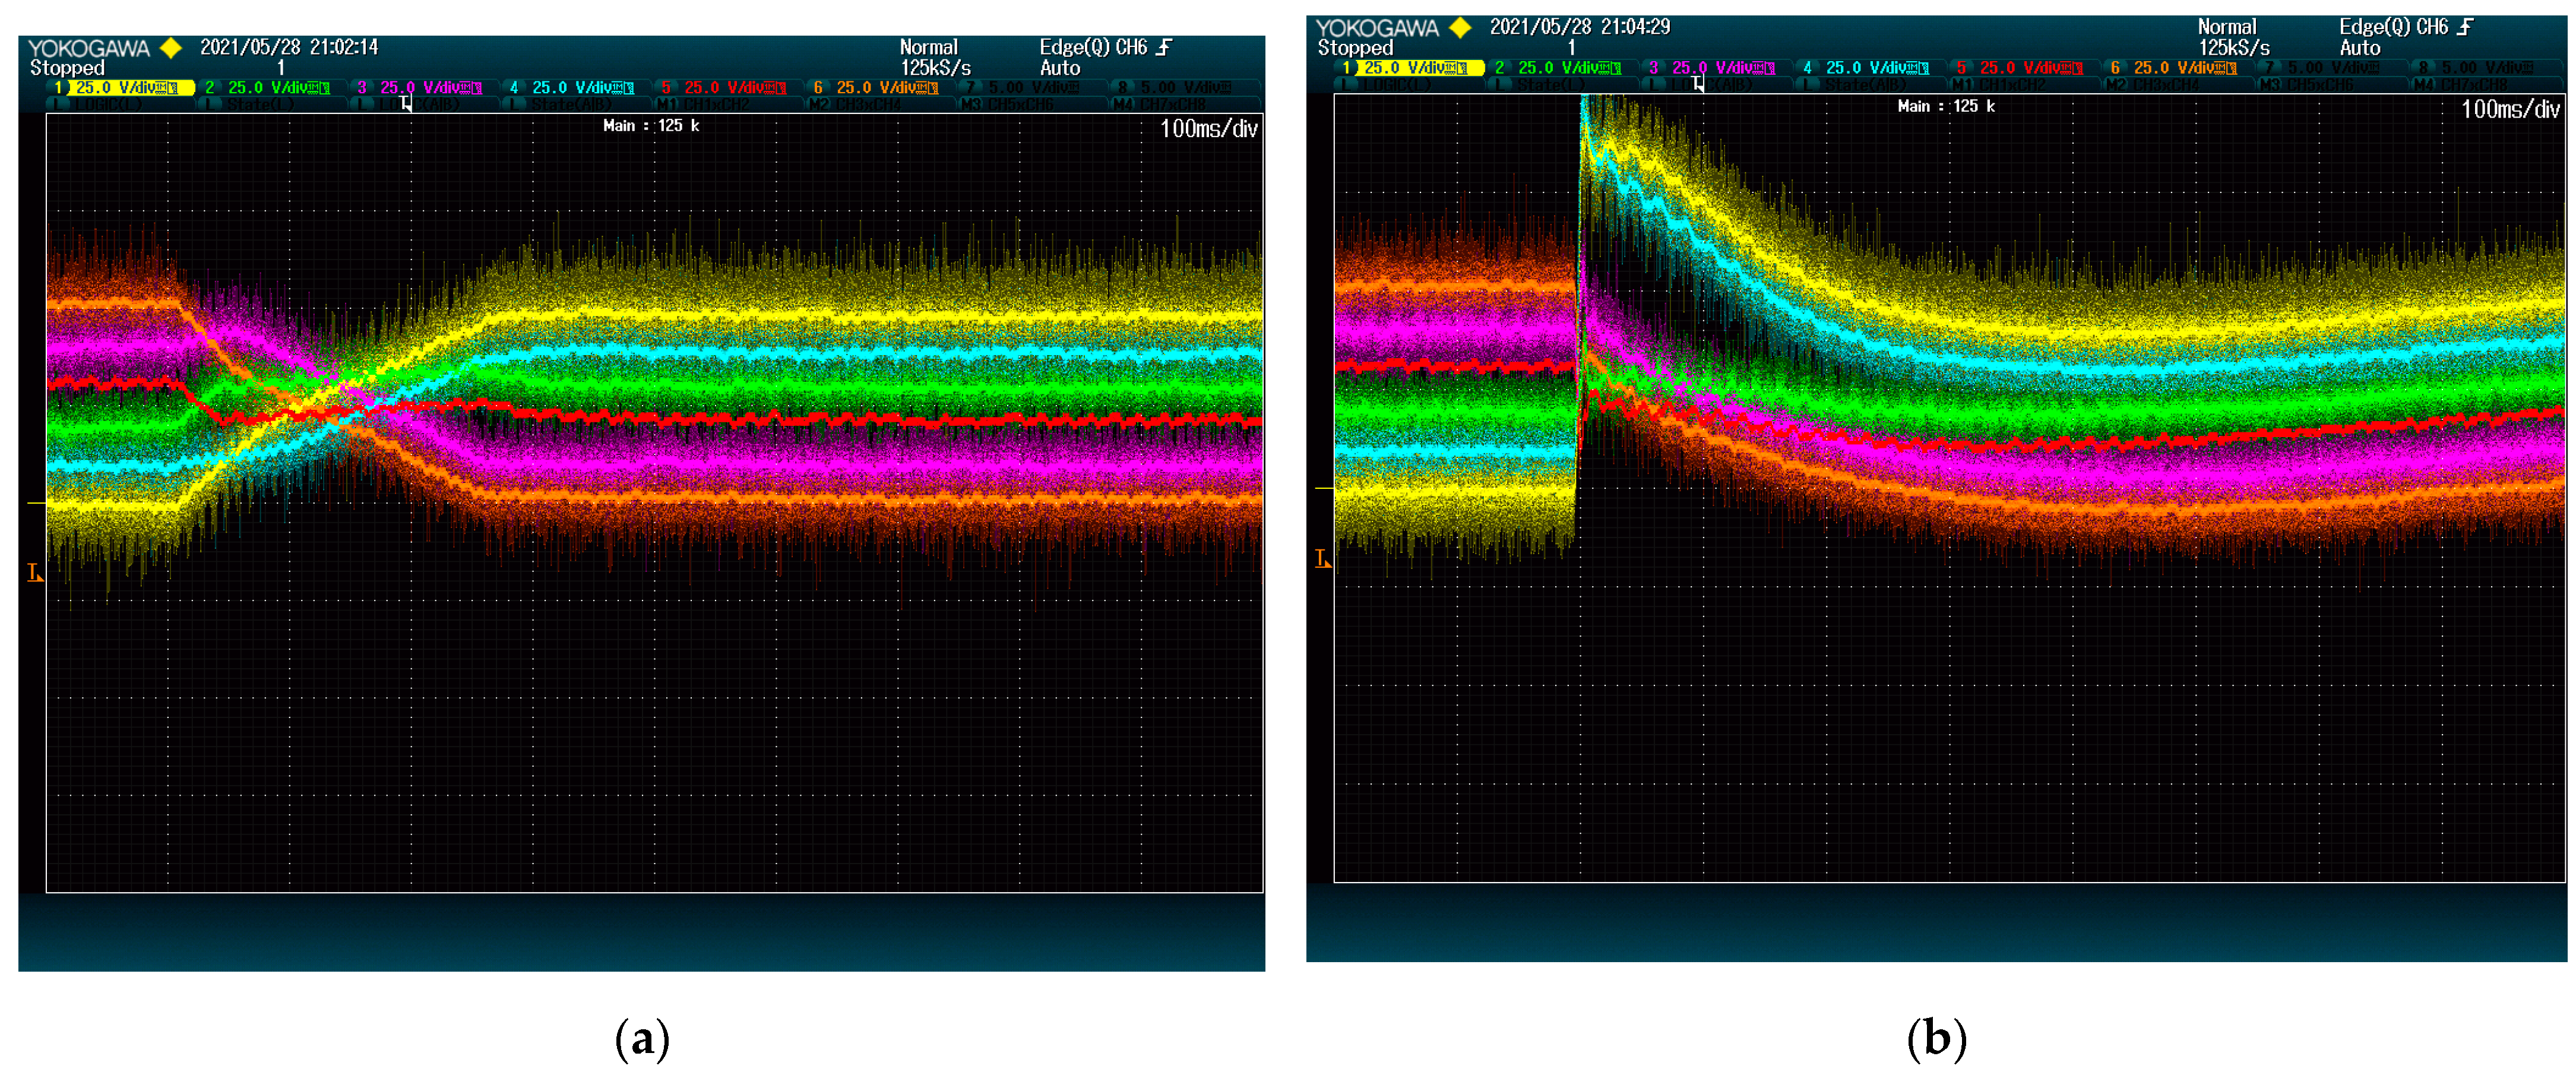2576x1075 pixels.
Task: Click the rising-edge trigger symbol in panel (b)
Action: [2465, 27]
